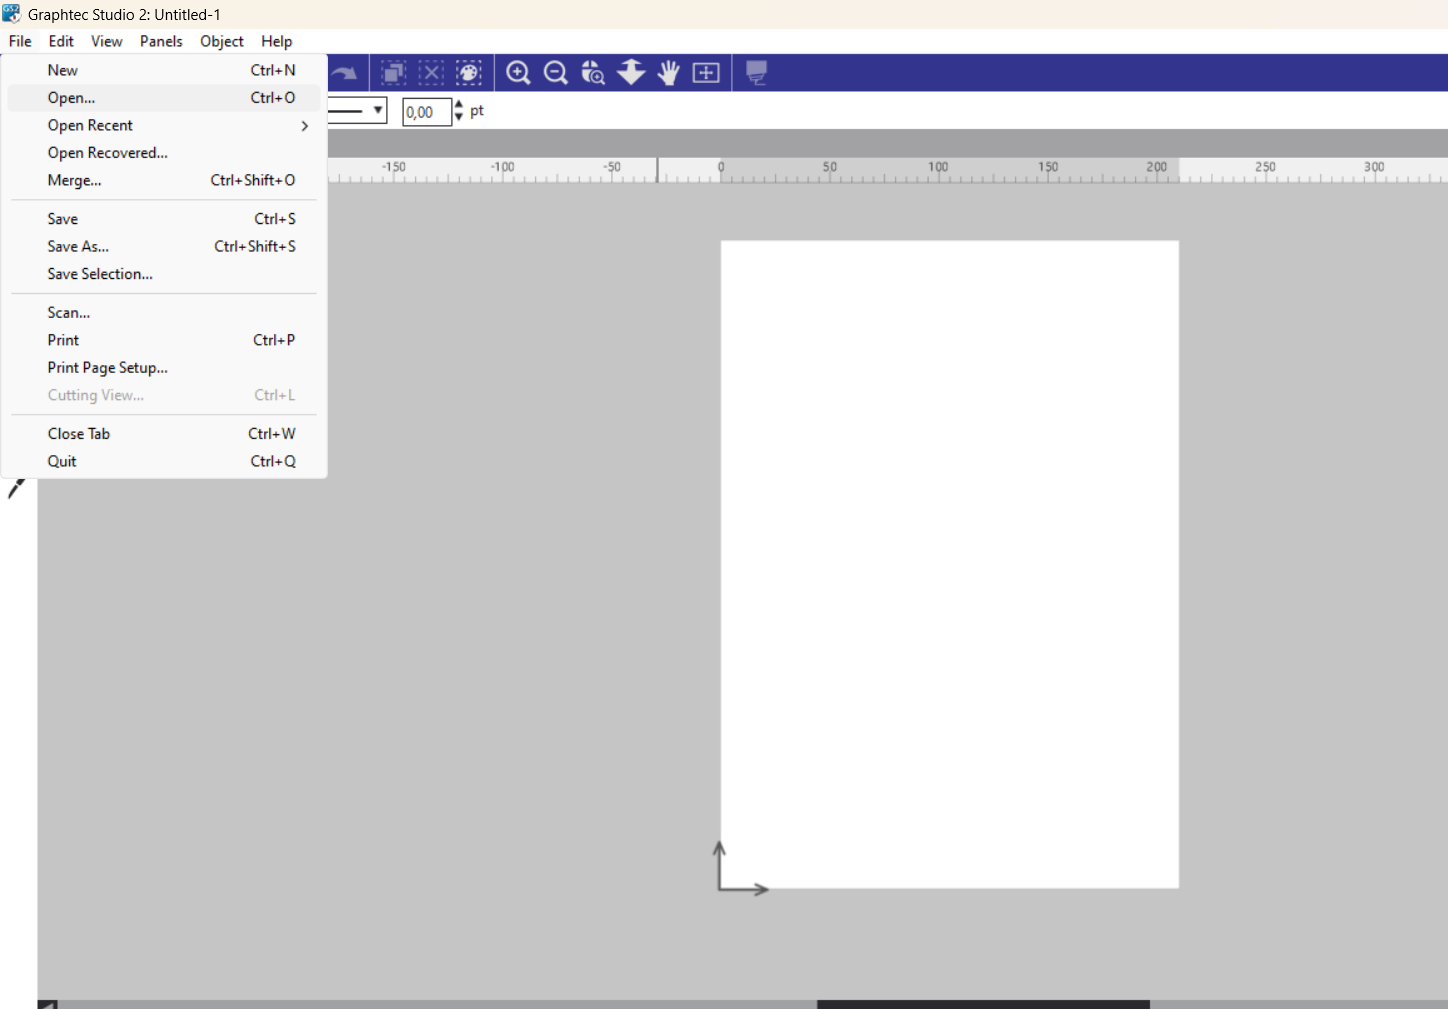Select Quit from the File menu

[164, 462]
